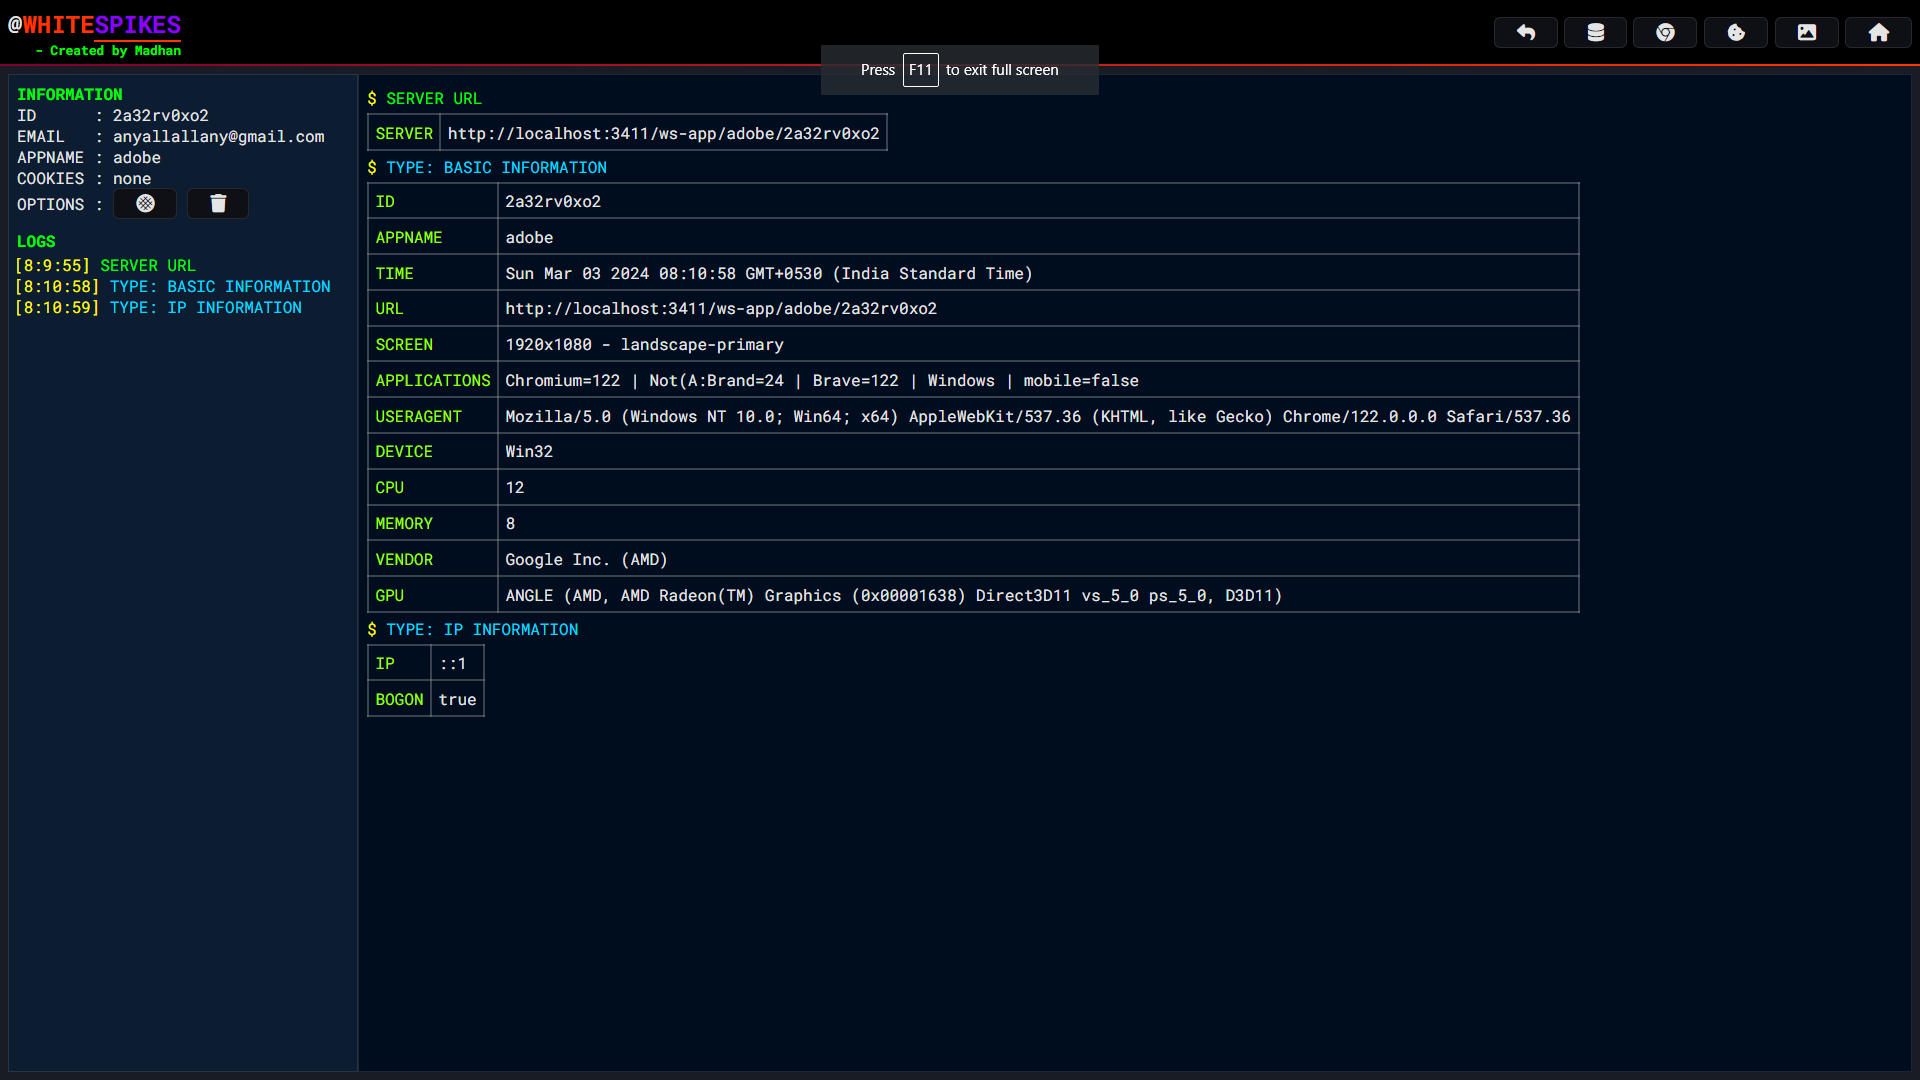The image size is (1920, 1080).
Task: Click 'Created by Madhan' subtitle
Action: 108,51
